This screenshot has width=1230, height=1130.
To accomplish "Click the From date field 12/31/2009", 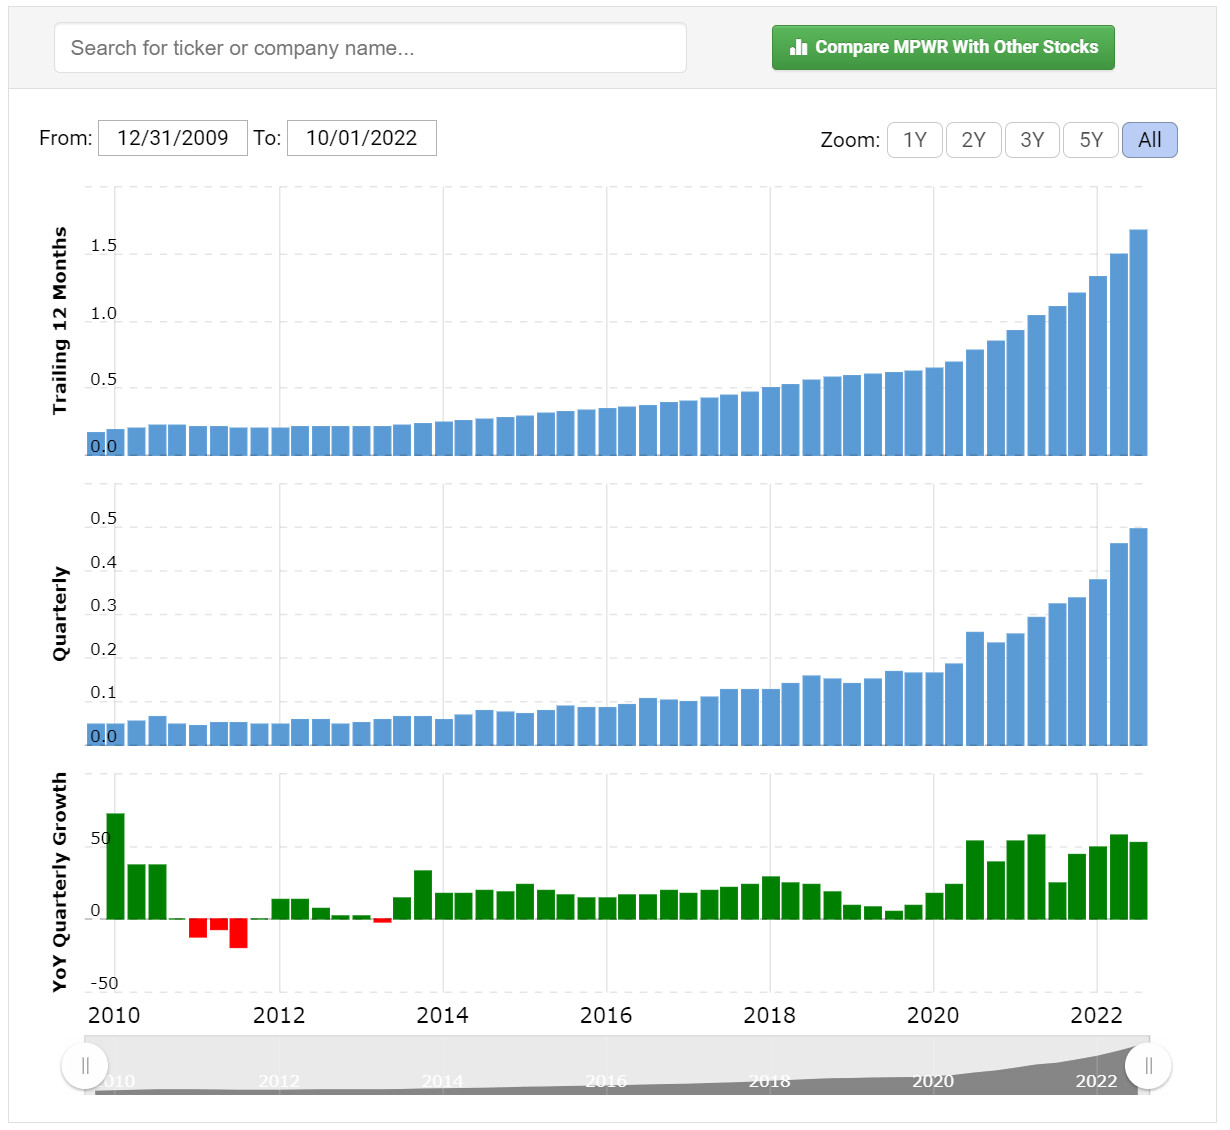I will click(173, 138).
